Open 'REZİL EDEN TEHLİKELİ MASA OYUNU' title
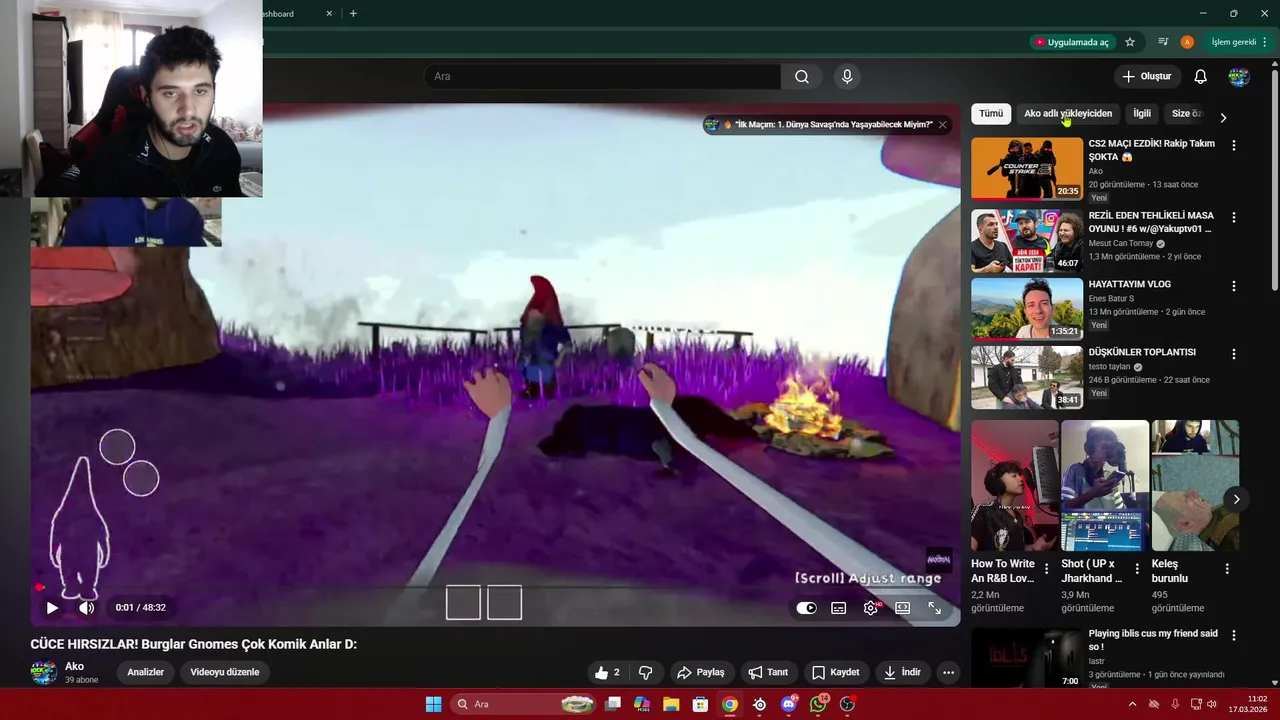The width and height of the screenshot is (1280, 720). pos(1151,222)
